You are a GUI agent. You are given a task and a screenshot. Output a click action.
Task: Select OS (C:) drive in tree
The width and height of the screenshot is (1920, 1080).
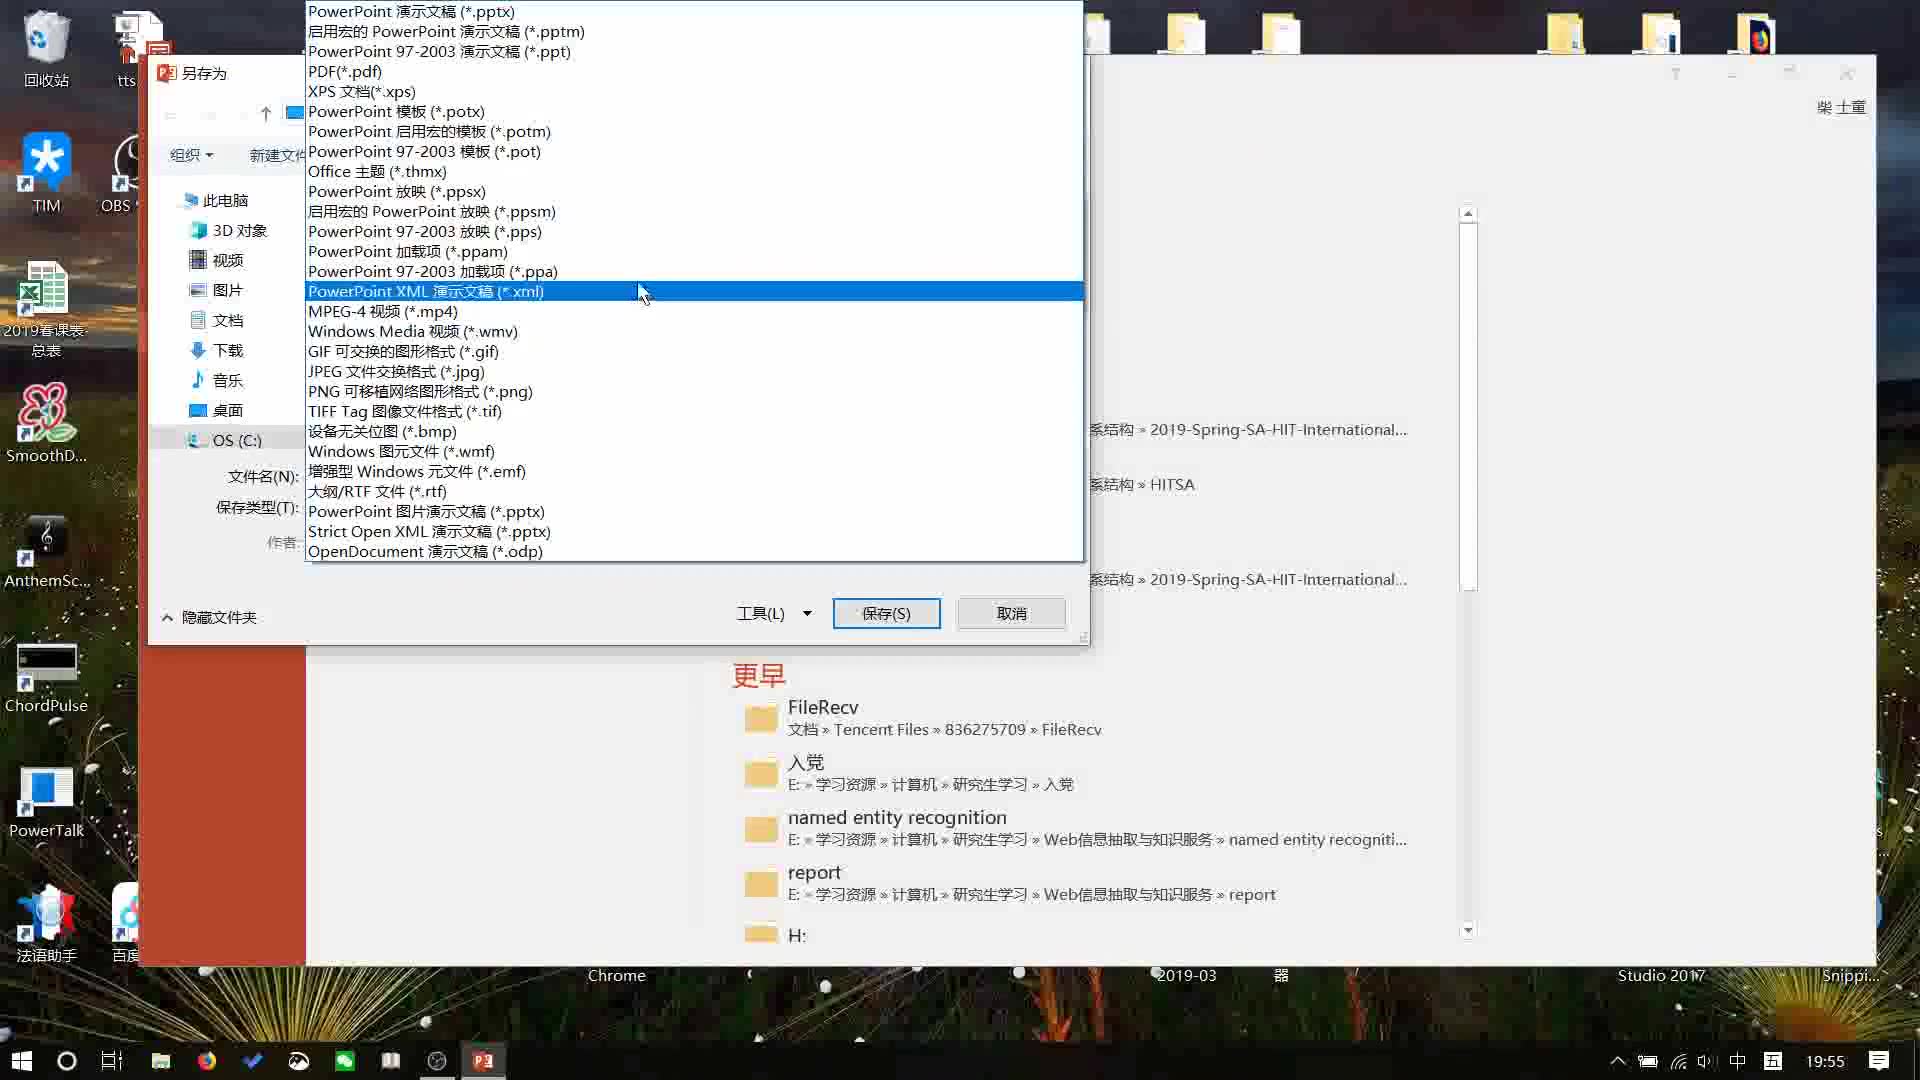coord(225,440)
